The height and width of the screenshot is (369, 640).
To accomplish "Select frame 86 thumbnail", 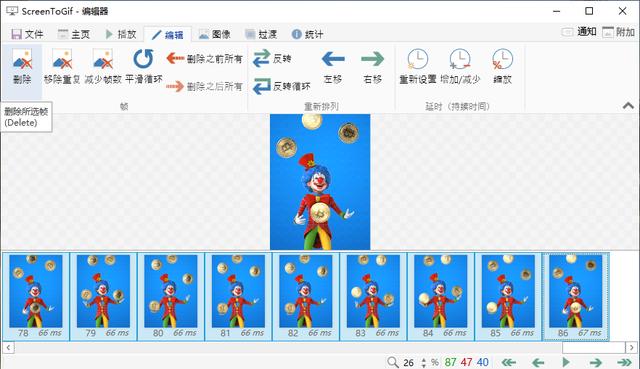I will [576, 296].
